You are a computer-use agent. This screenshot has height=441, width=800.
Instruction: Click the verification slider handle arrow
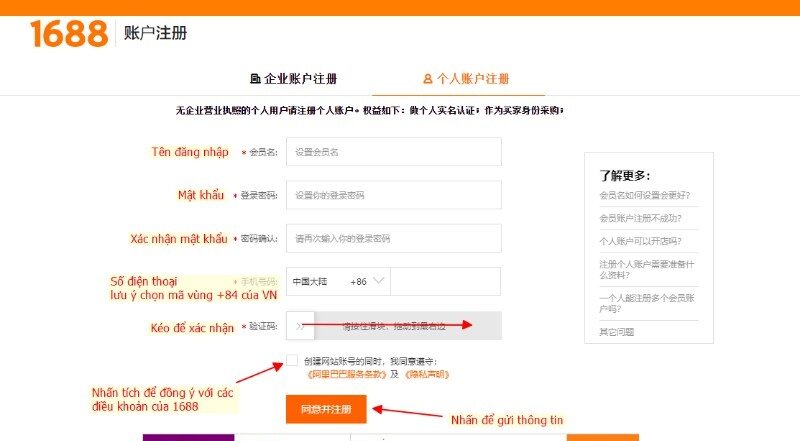(299, 326)
